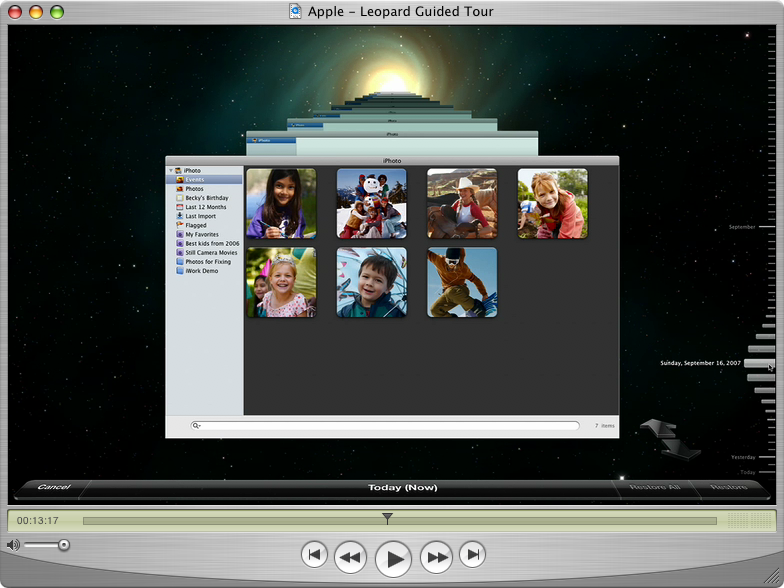
Task: Select Events in the iPhoto sidebar
Action: click(x=204, y=180)
